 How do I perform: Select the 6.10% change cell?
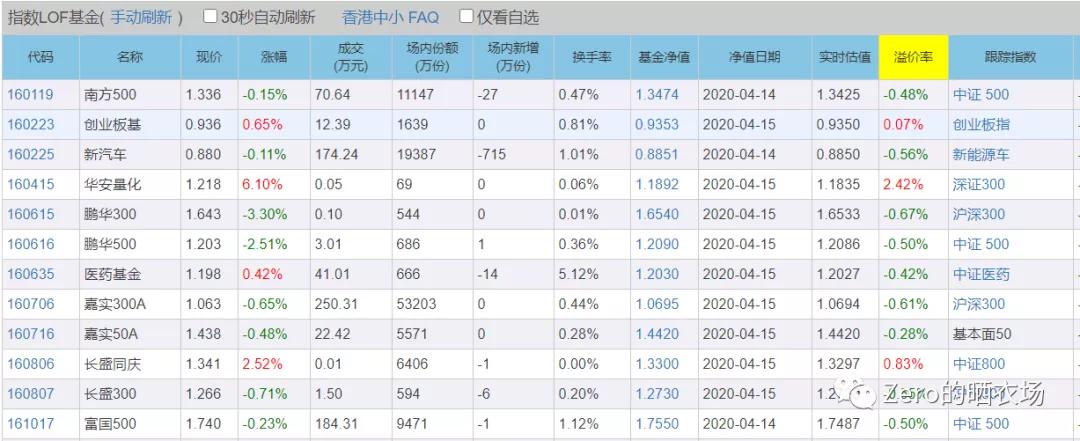pos(274,184)
